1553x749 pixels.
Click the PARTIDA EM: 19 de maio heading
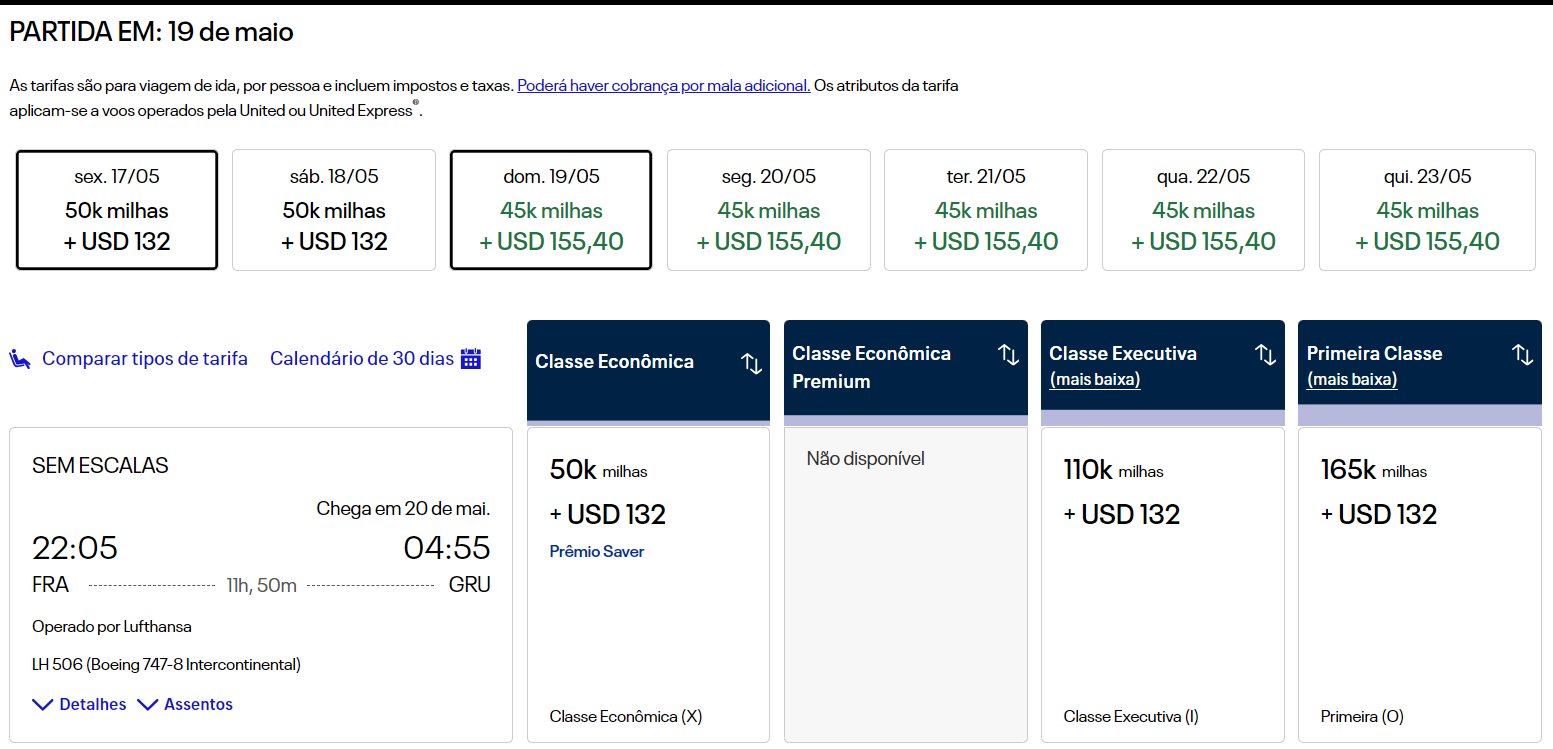coord(151,32)
